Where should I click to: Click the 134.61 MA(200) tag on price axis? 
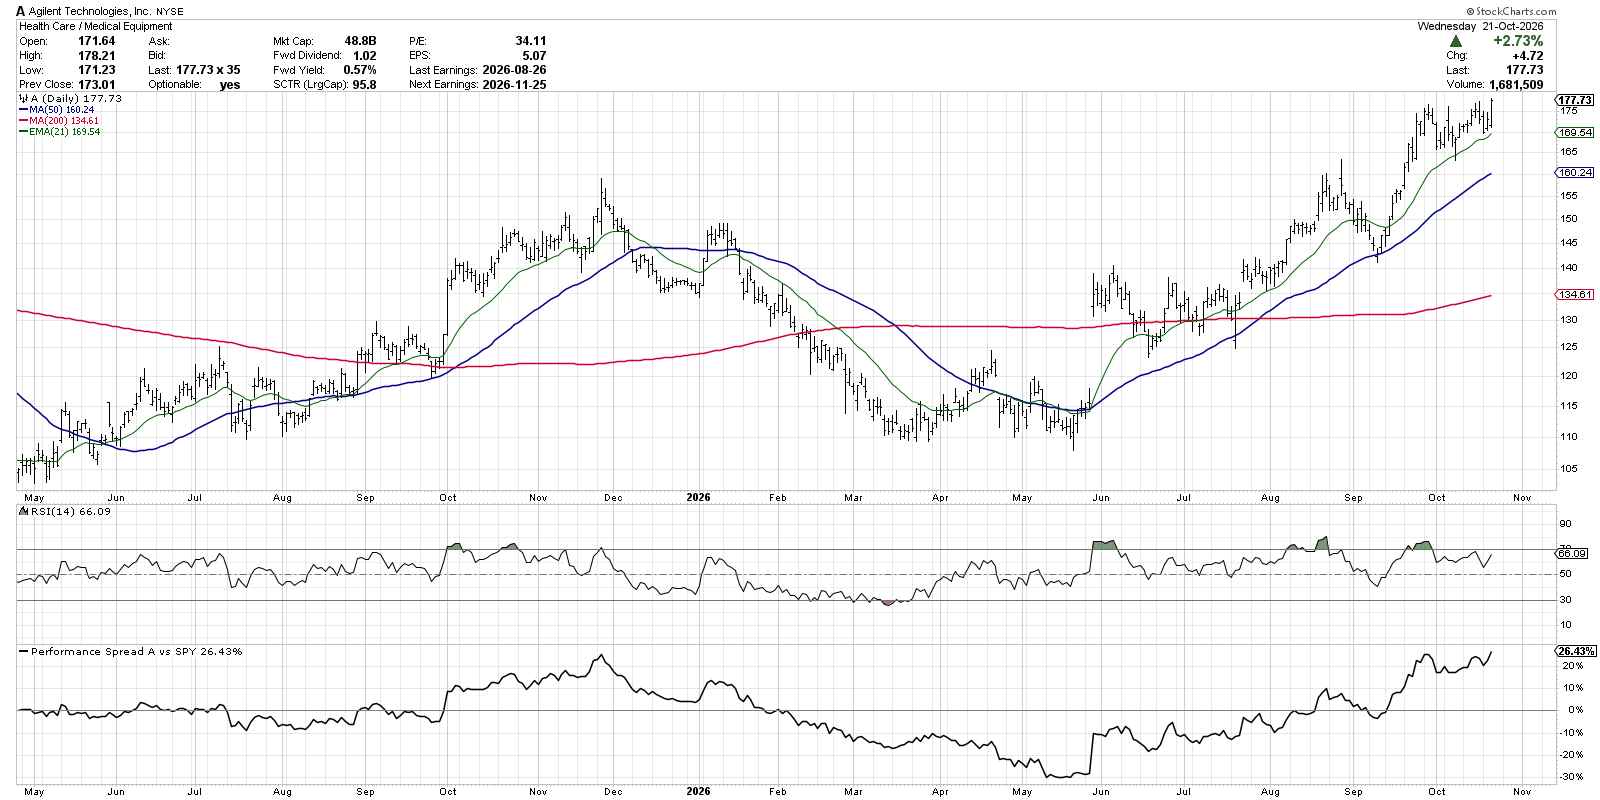point(1575,294)
